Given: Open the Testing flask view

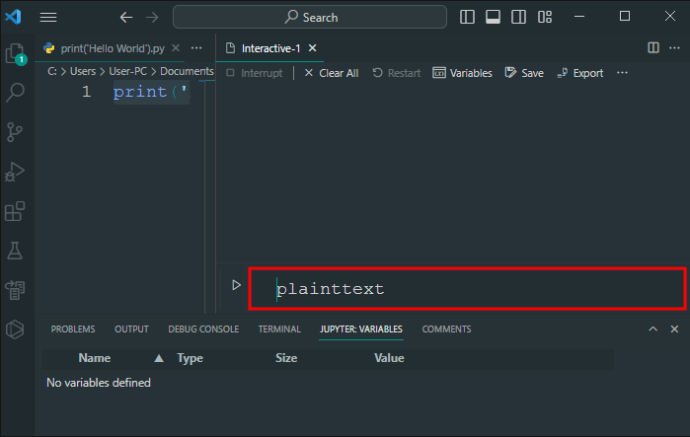Looking at the screenshot, I should tap(15, 250).
